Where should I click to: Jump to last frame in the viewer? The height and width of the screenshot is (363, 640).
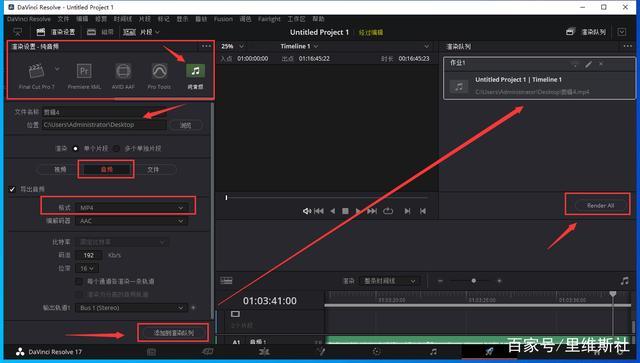372,211
